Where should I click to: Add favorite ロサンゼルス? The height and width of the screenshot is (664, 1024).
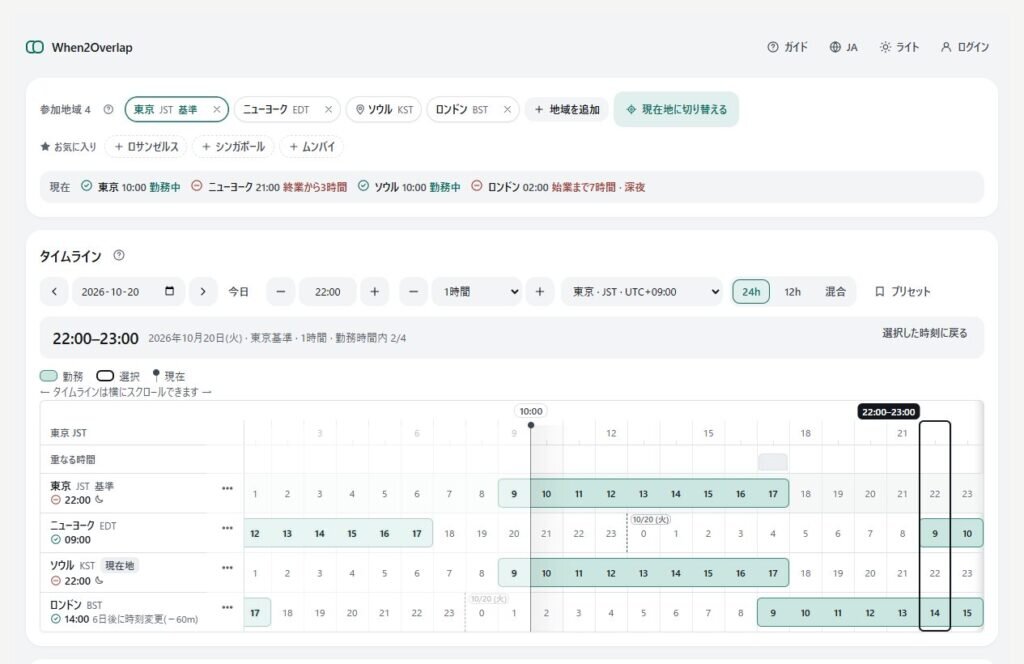click(146, 147)
